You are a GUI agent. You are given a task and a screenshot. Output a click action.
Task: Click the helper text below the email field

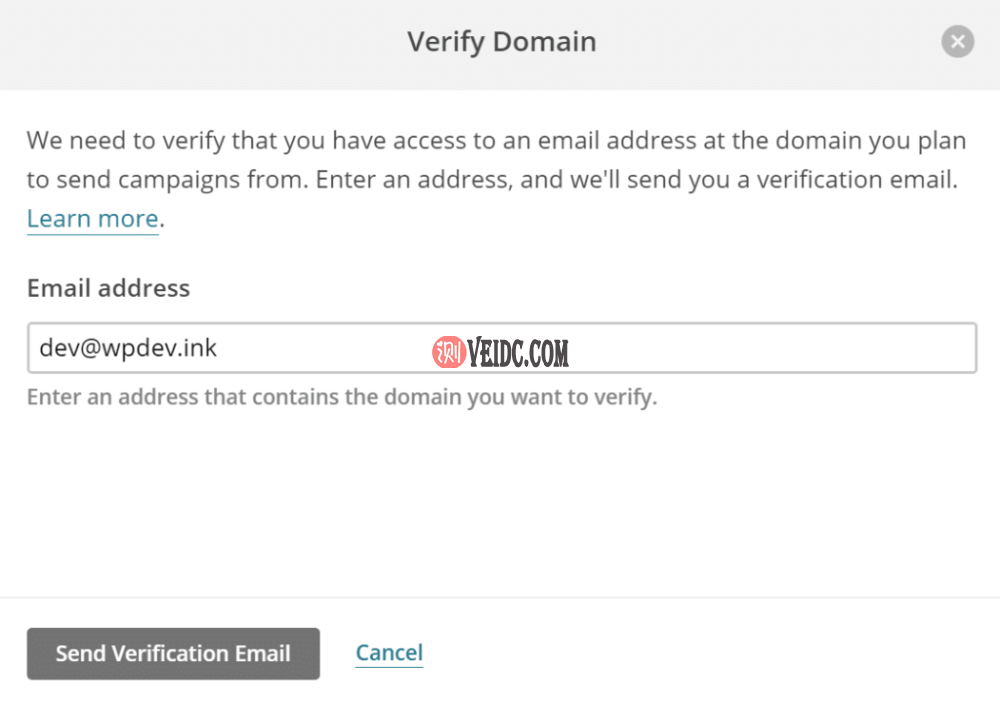(341, 397)
